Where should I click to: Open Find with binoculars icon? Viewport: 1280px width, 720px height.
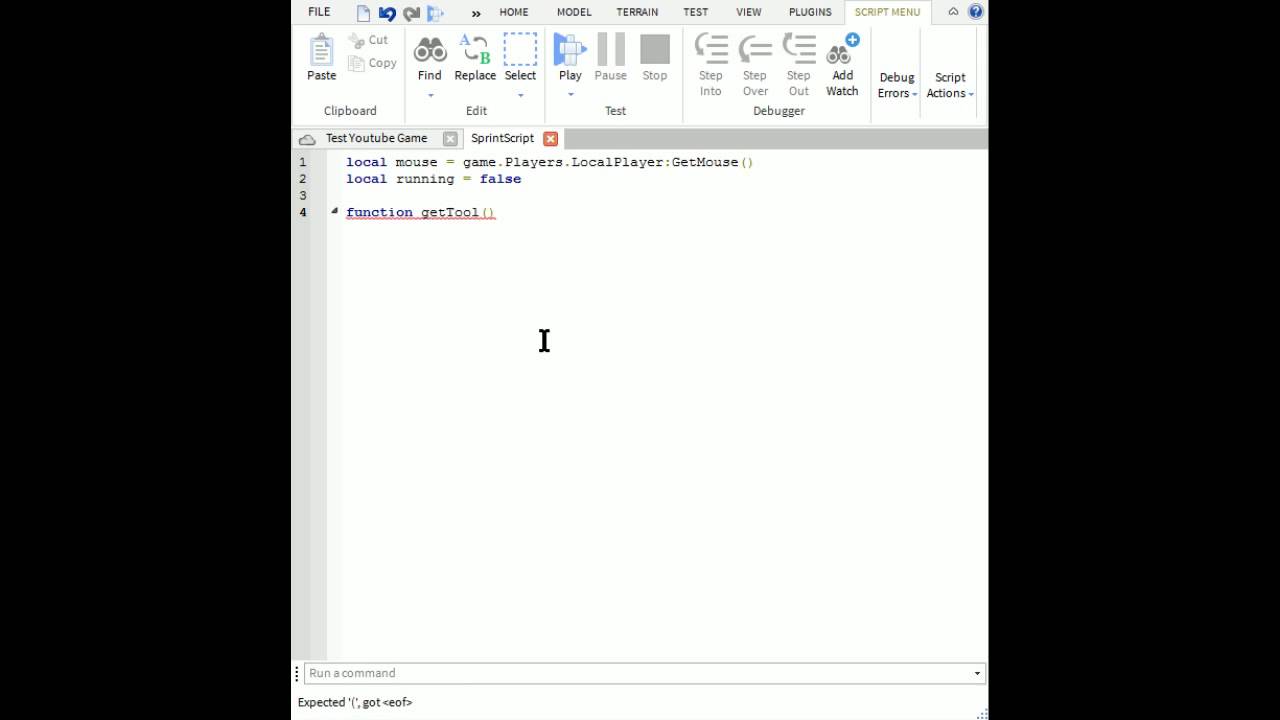coord(430,49)
